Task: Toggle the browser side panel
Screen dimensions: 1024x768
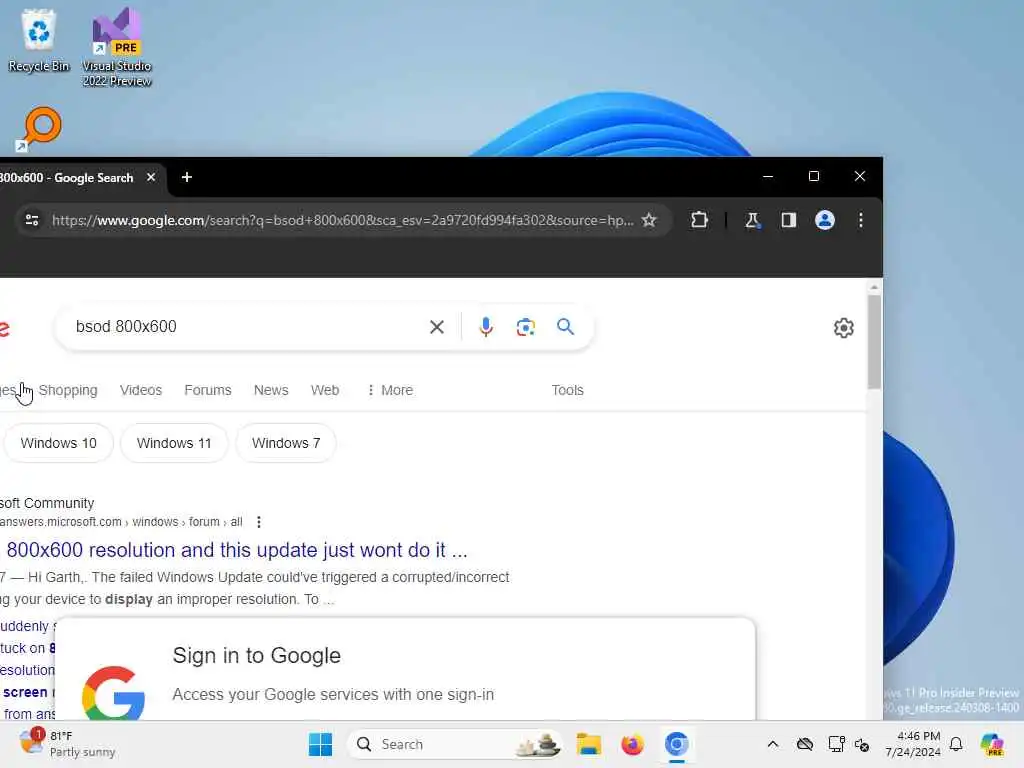Action: (x=789, y=220)
